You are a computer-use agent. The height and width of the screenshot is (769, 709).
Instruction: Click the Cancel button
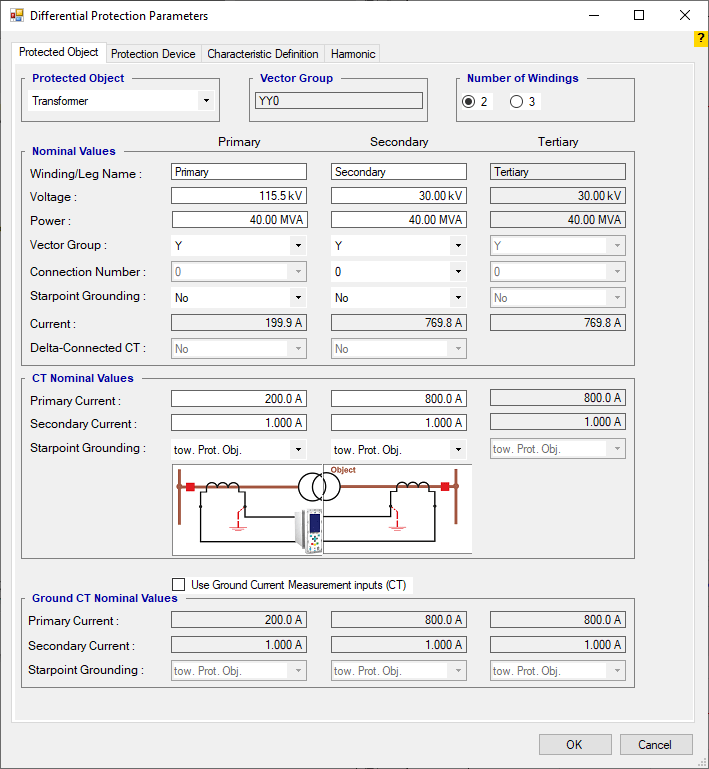655,744
